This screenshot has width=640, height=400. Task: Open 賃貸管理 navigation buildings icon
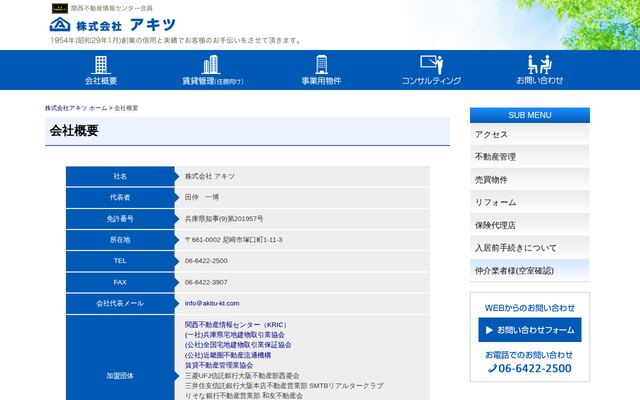[211, 65]
